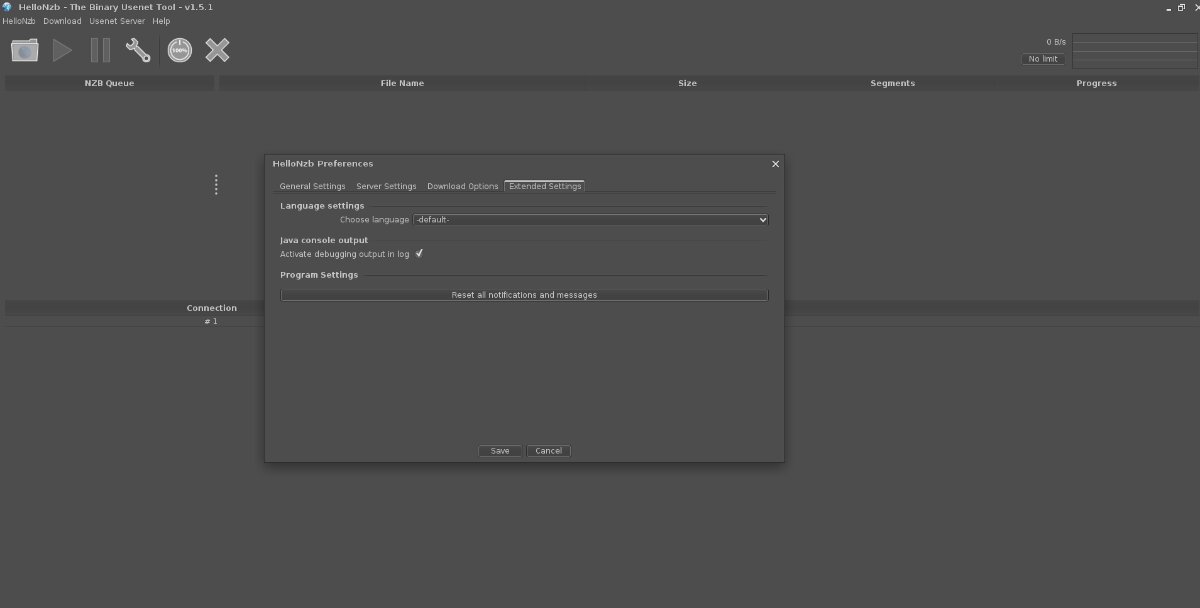Click the open NZB file folder icon
This screenshot has width=1200, height=608.
tap(25, 50)
